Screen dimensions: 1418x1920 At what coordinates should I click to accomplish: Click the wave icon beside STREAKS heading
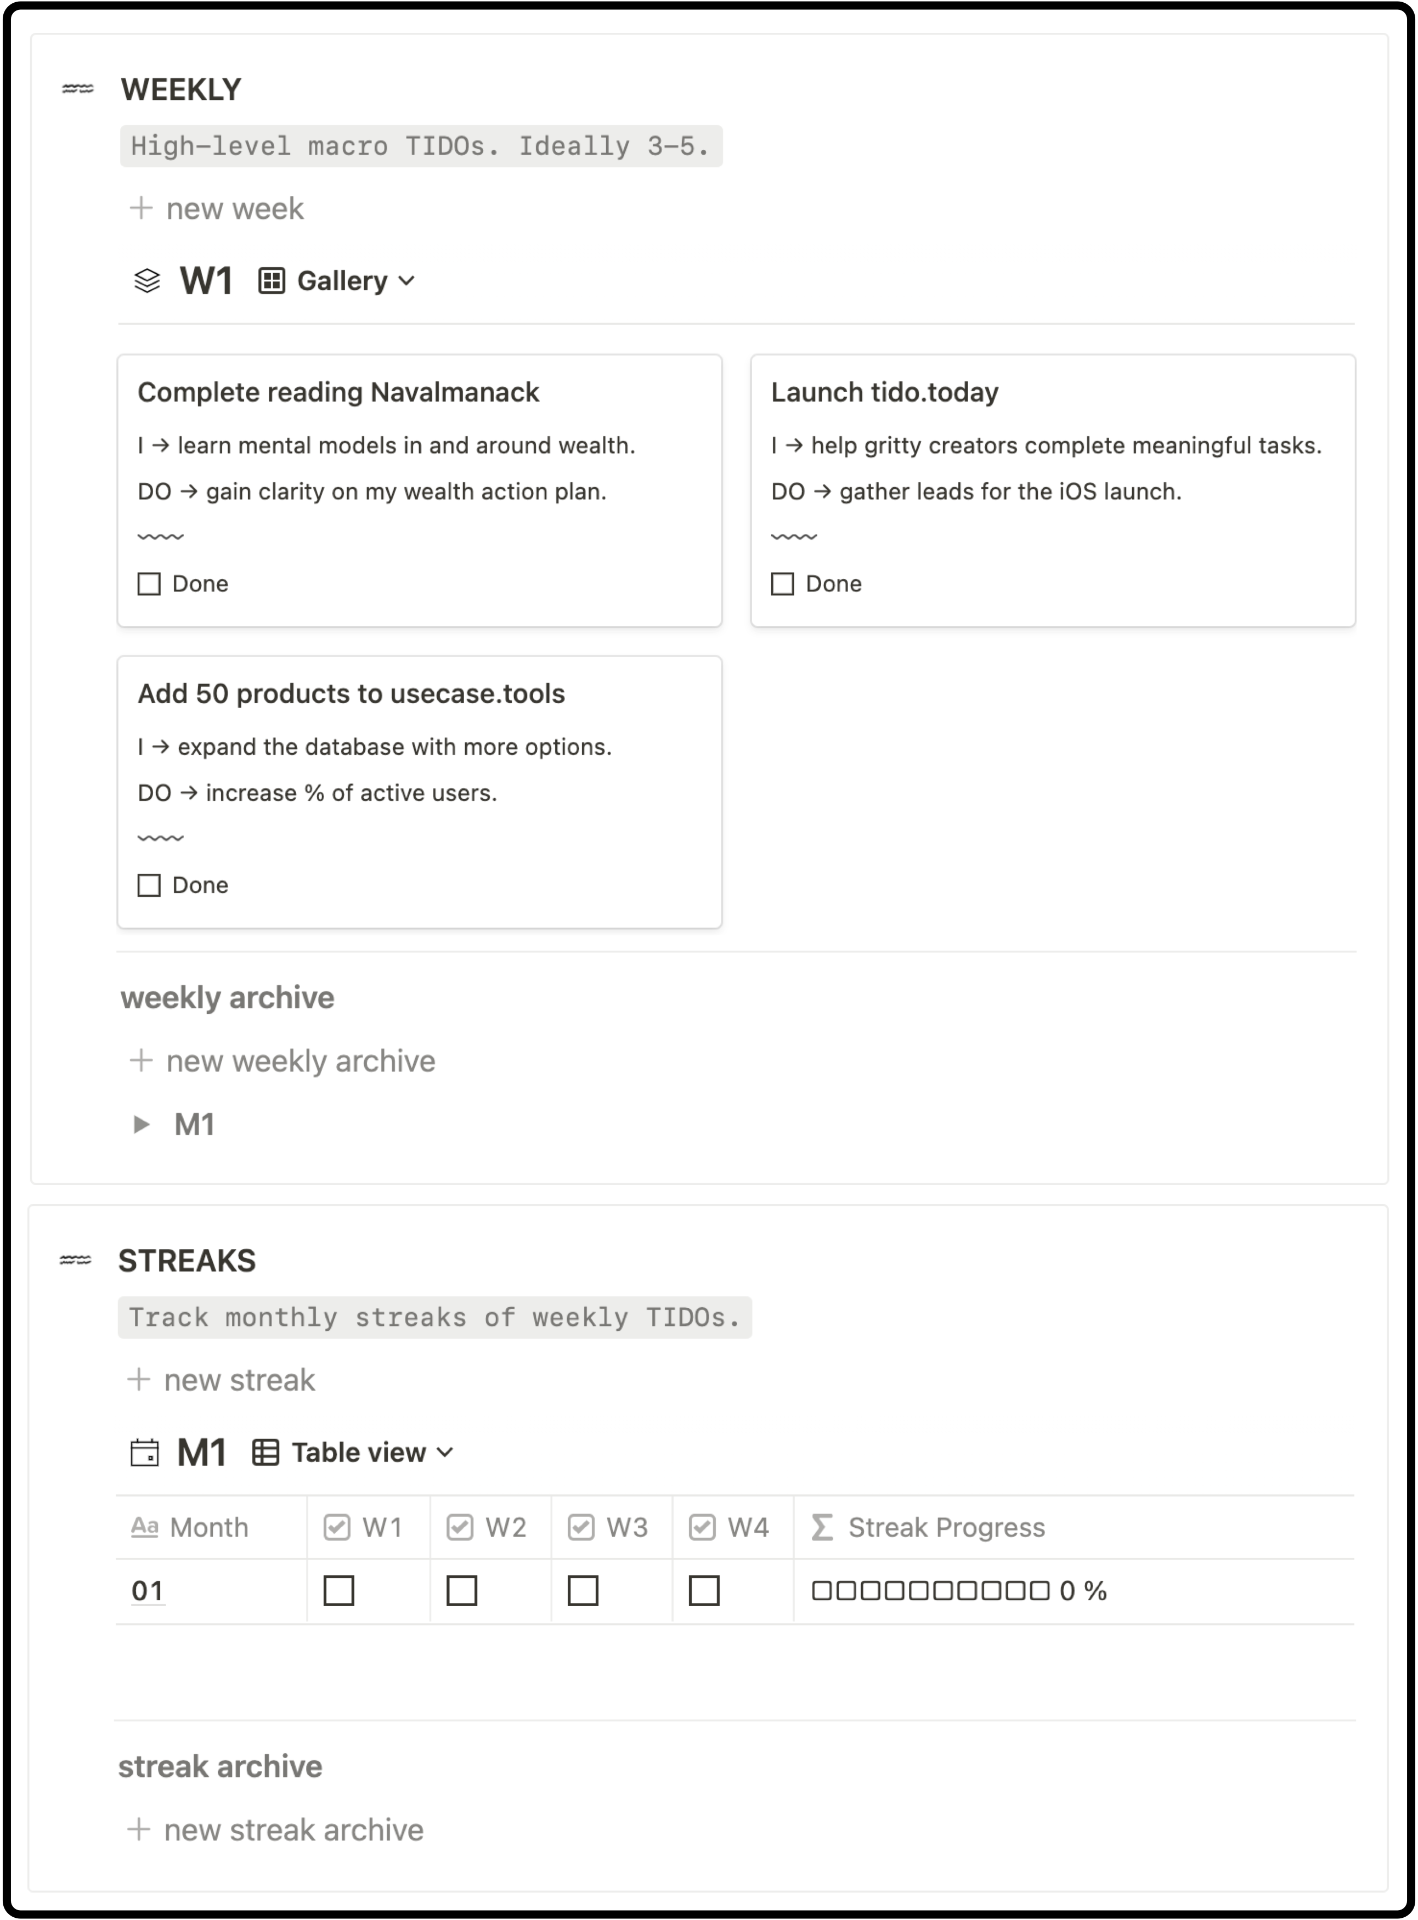[x=76, y=1260]
